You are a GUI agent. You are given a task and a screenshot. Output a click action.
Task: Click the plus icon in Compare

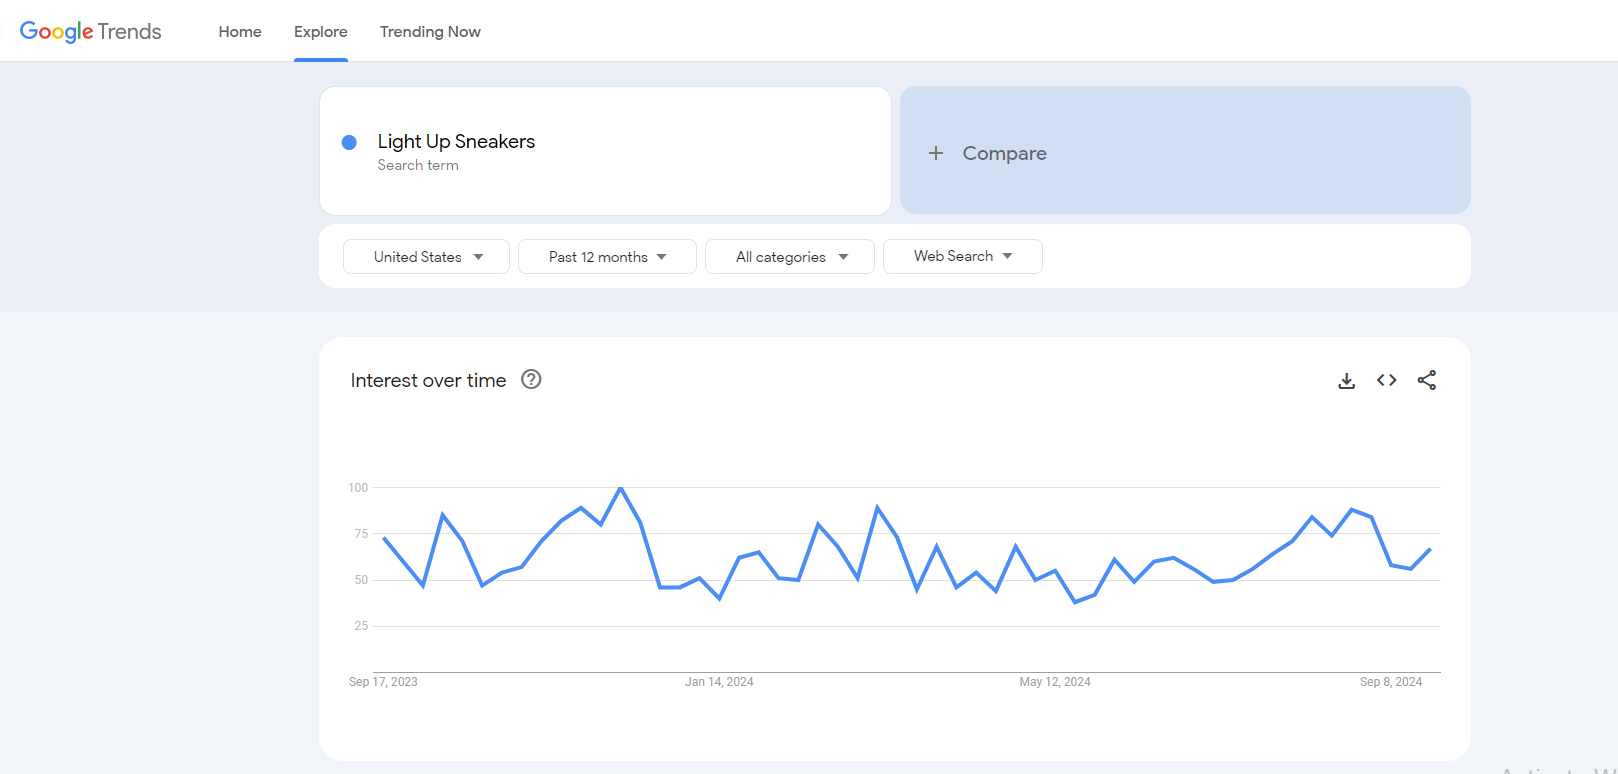click(x=936, y=153)
